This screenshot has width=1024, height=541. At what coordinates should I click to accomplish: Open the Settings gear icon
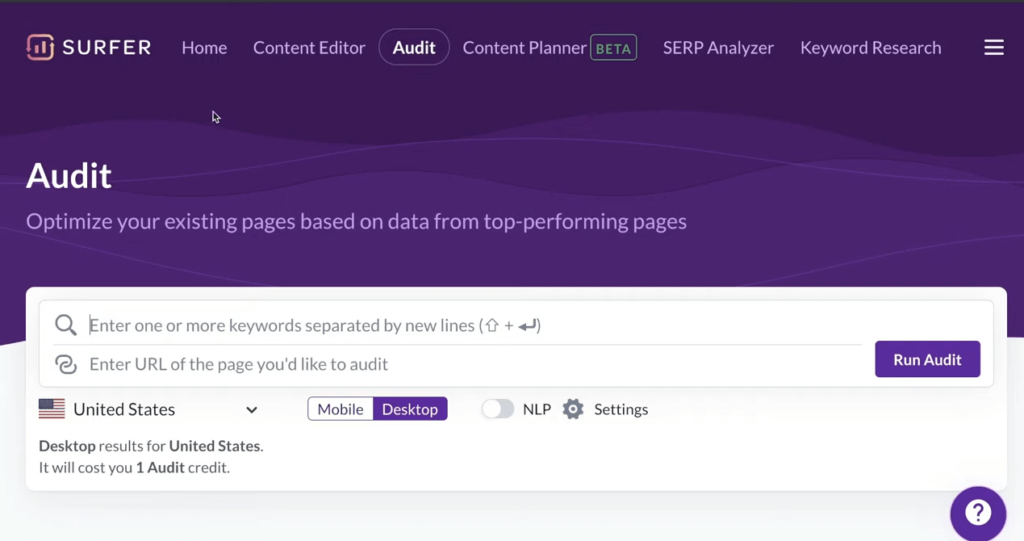coord(573,409)
